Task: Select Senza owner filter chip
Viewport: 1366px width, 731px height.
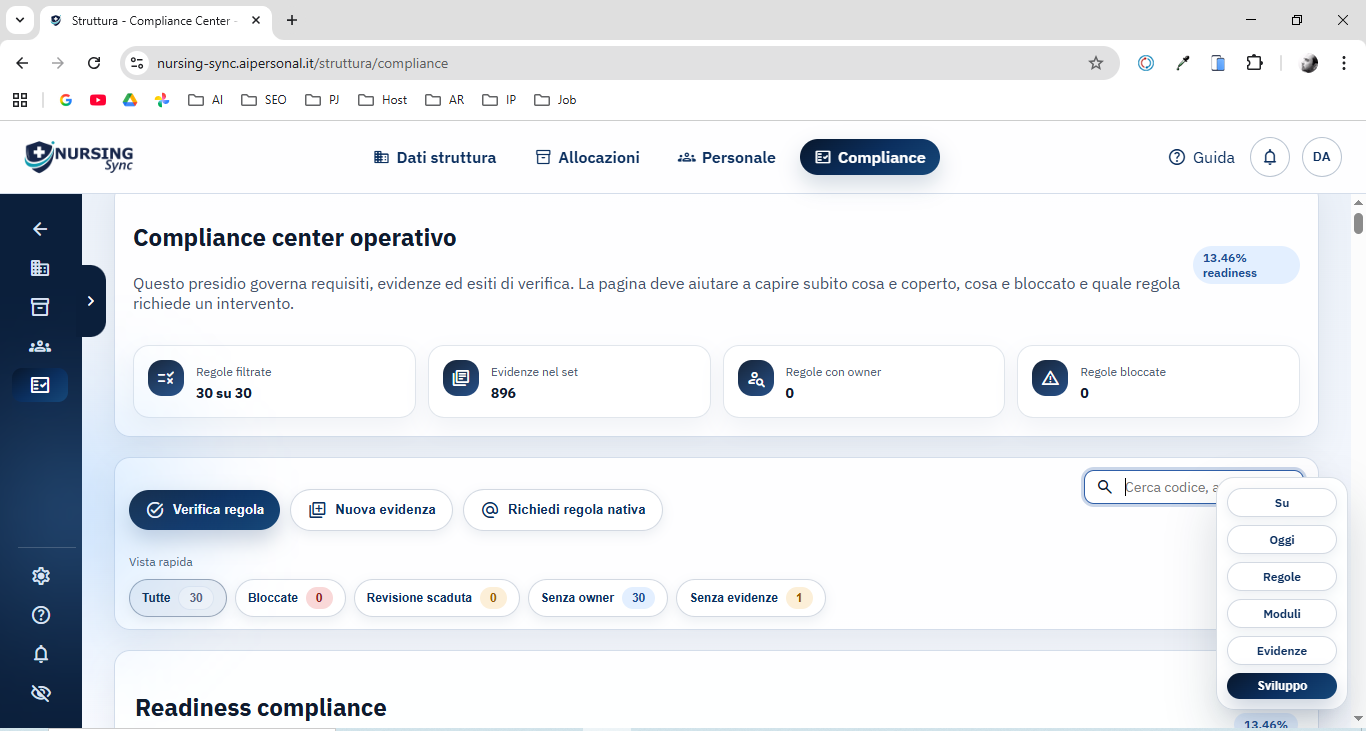Action: [x=598, y=598]
